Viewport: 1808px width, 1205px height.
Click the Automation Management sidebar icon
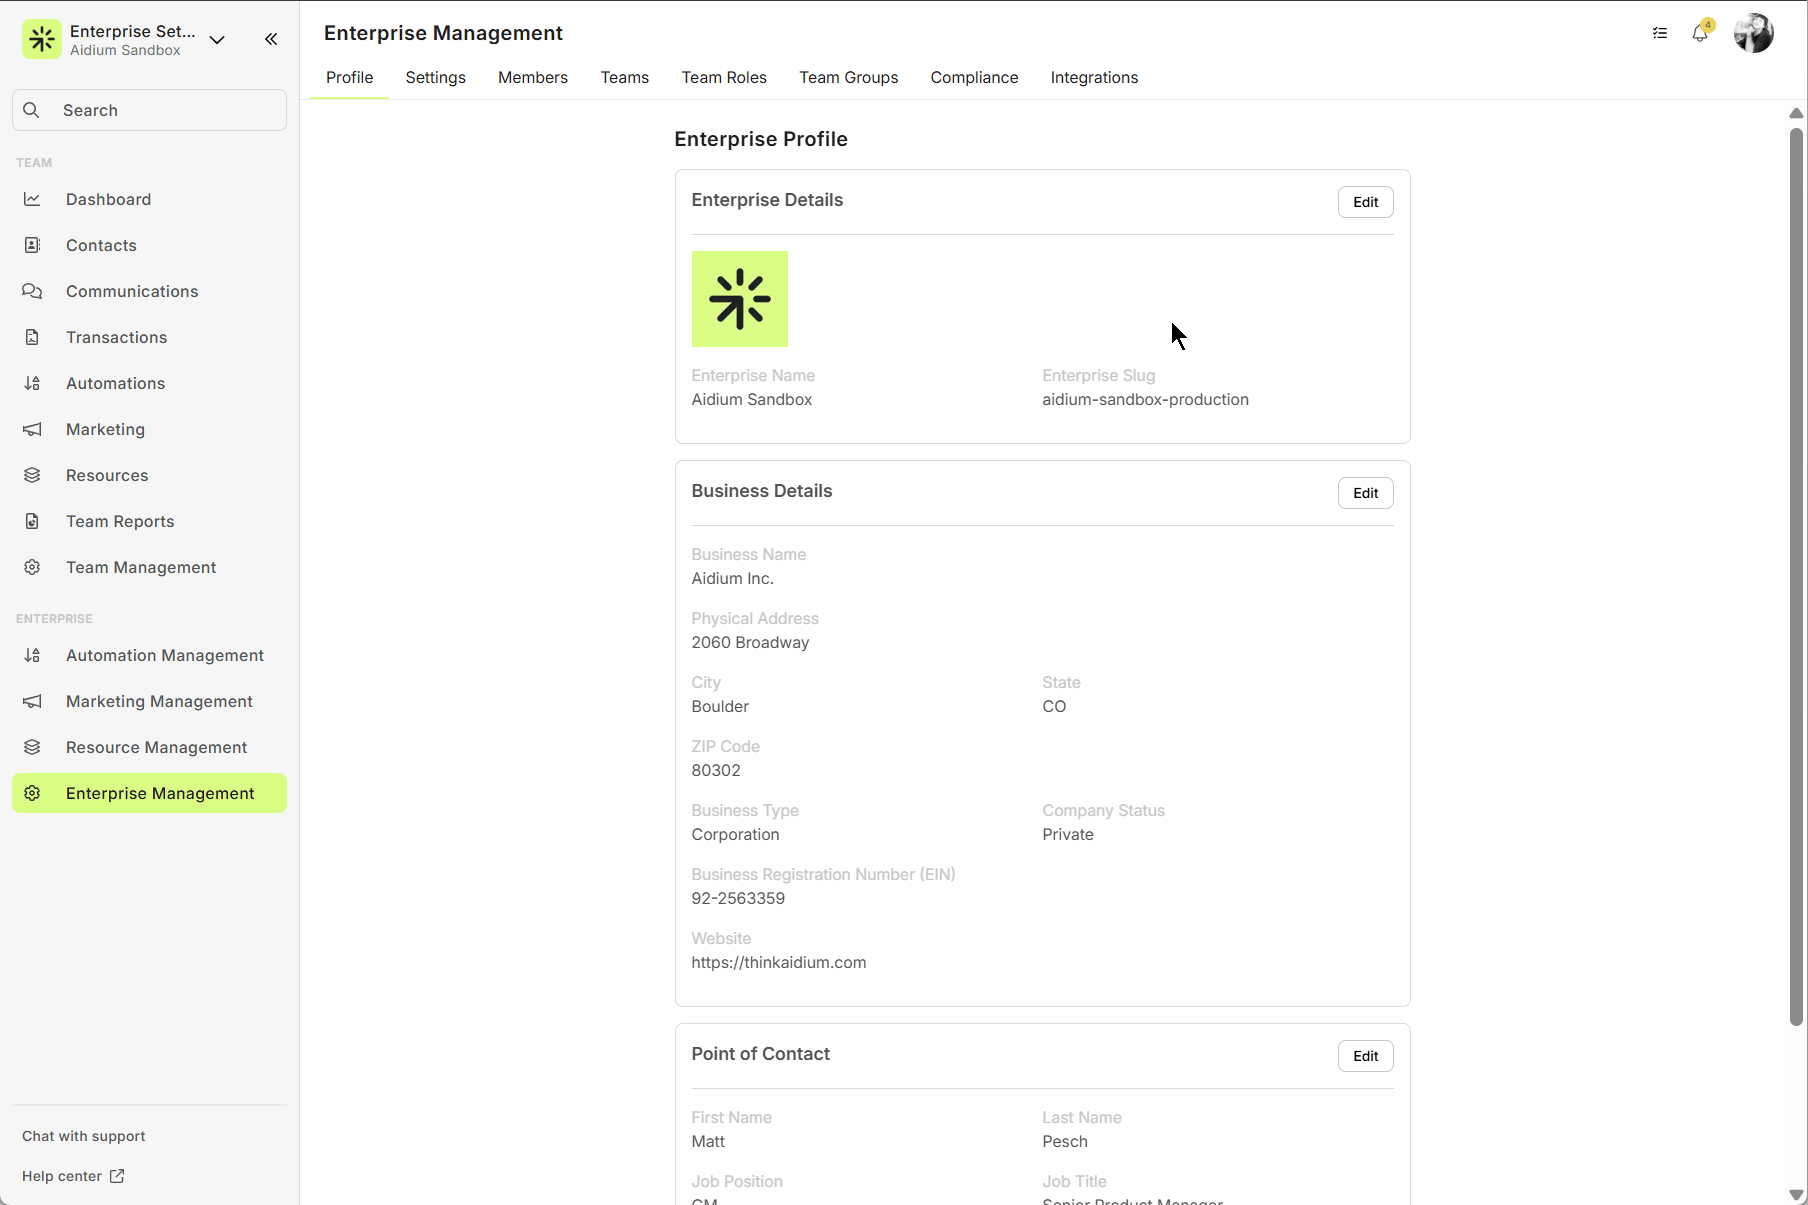[x=32, y=655]
